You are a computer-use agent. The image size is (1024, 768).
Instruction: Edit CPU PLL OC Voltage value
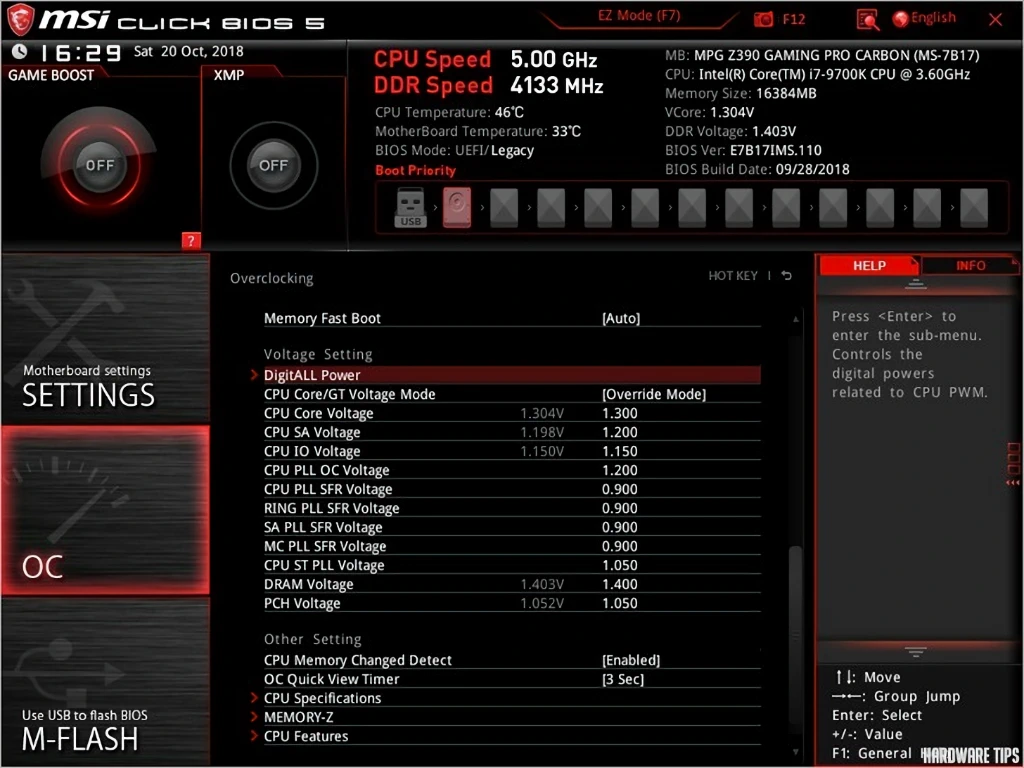tap(620, 470)
